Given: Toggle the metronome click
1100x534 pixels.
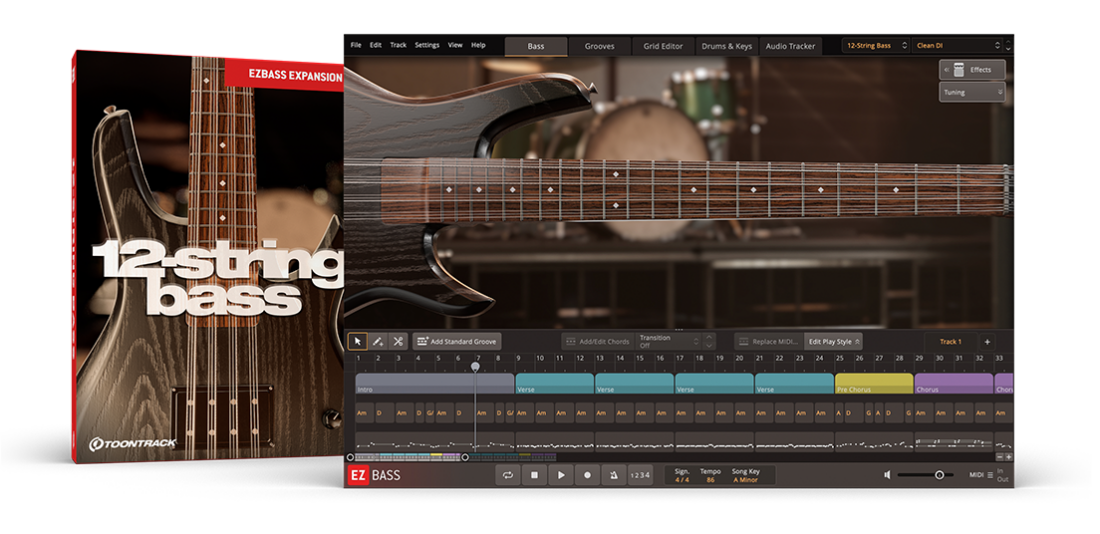Looking at the screenshot, I should coord(613,476).
